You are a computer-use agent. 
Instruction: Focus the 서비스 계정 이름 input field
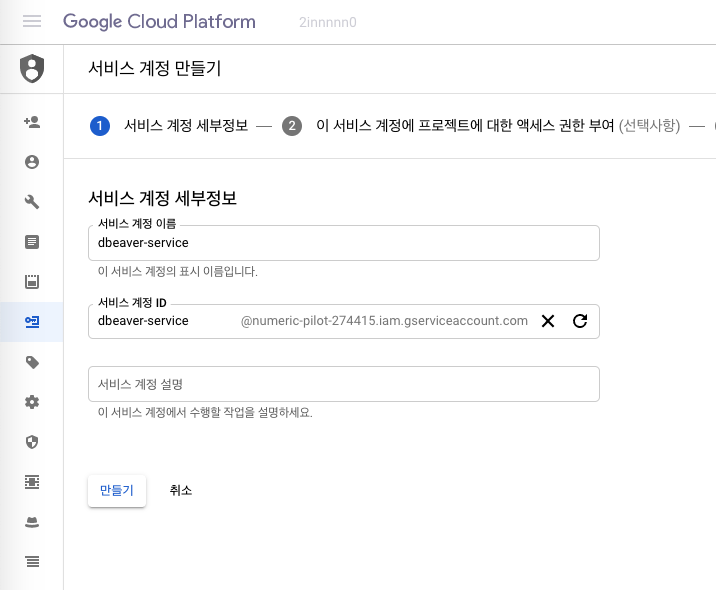(x=343, y=243)
